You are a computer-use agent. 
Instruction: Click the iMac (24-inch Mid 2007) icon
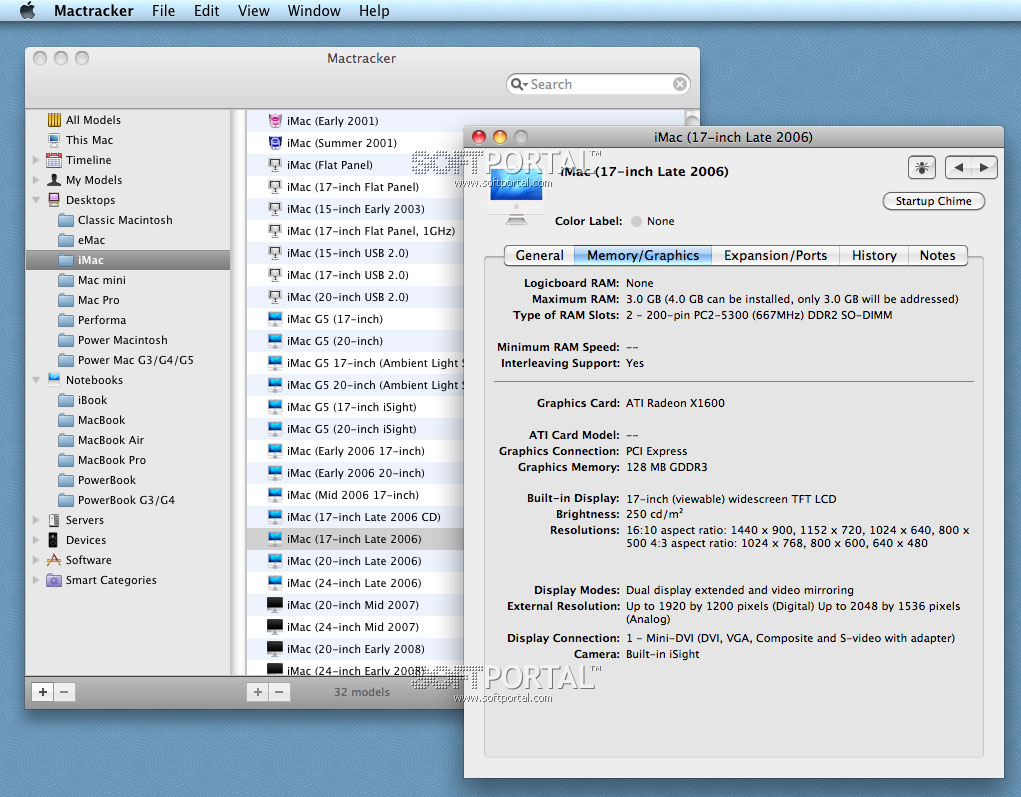point(275,627)
